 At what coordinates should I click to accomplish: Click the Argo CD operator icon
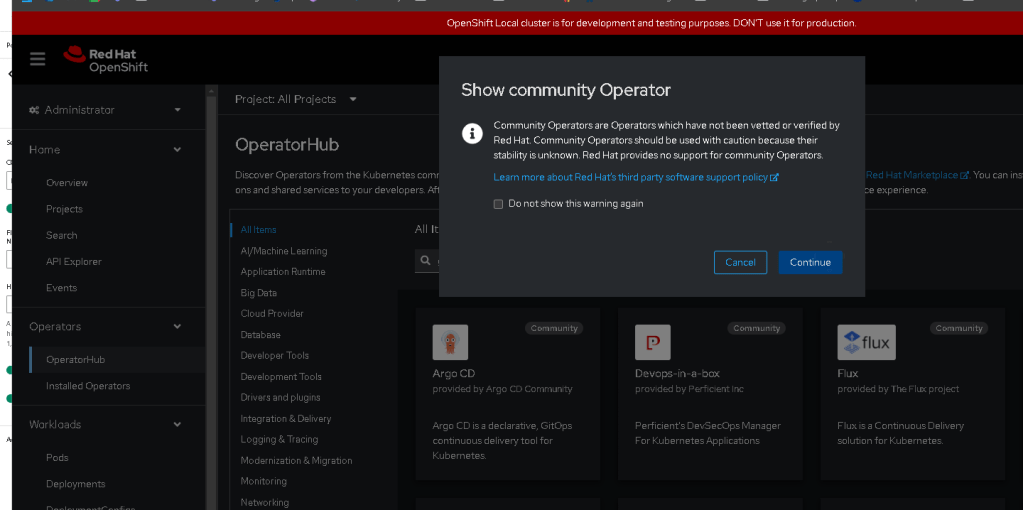click(450, 342)
